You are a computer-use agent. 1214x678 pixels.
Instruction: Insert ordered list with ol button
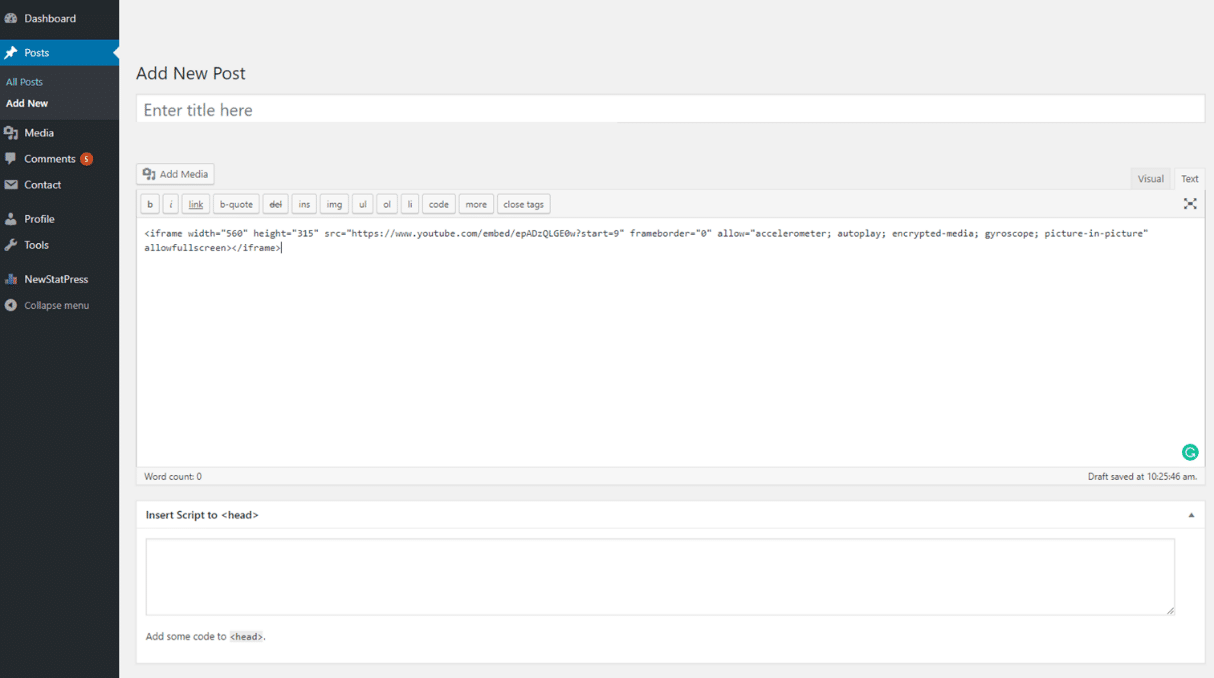coord(387,204)
